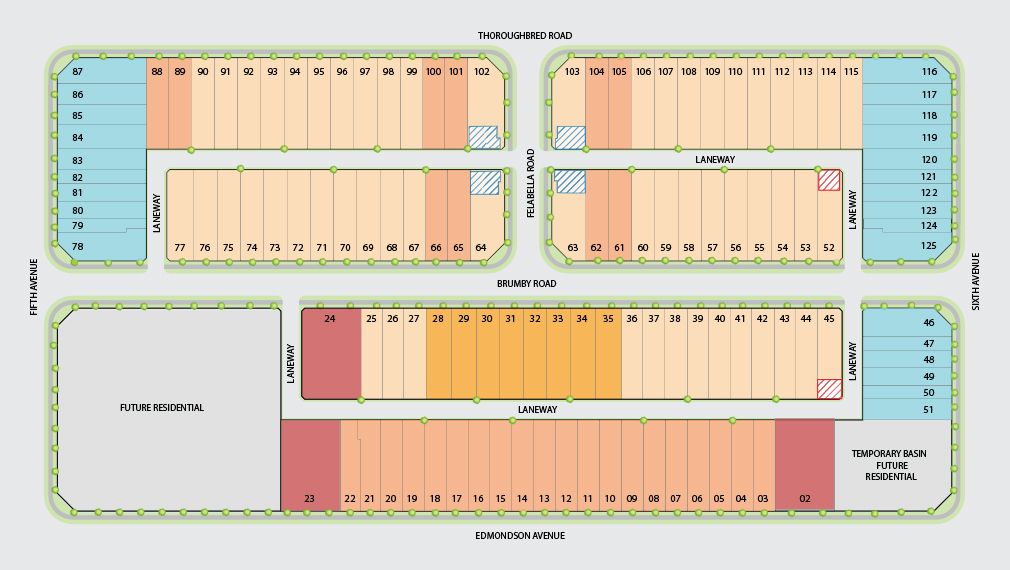Select the Future Residential grey block
The width and height of the screenshot is (1010, 570).
point(169,409)
